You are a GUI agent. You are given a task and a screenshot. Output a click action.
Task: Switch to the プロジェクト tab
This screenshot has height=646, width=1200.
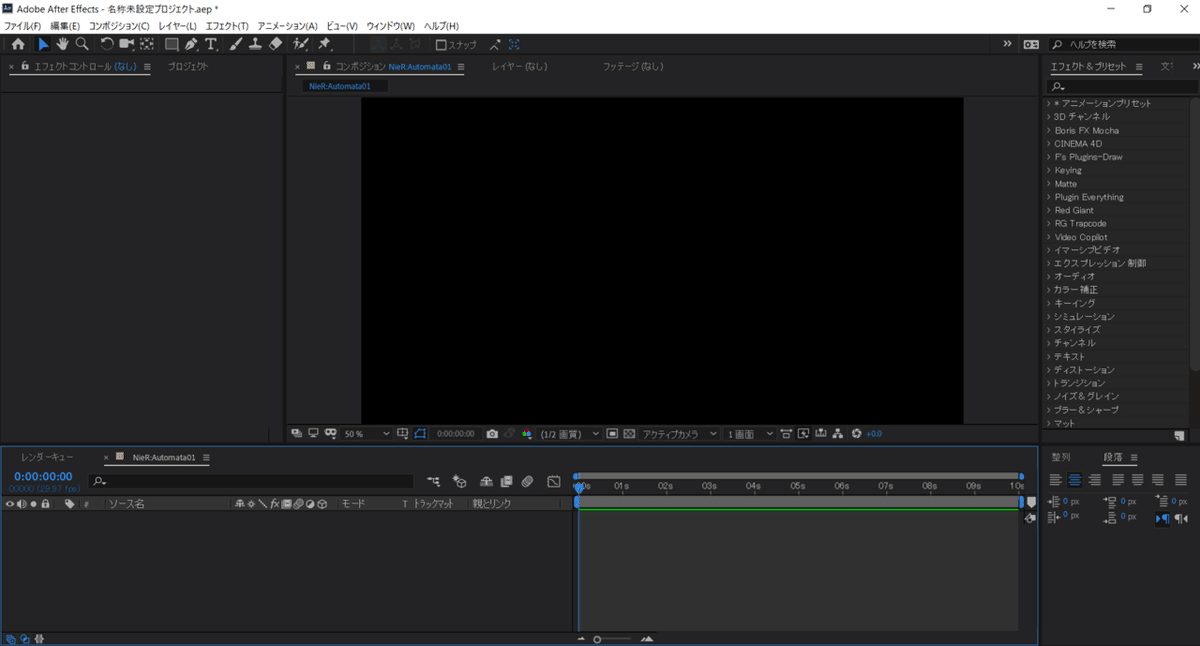point(188,66)
